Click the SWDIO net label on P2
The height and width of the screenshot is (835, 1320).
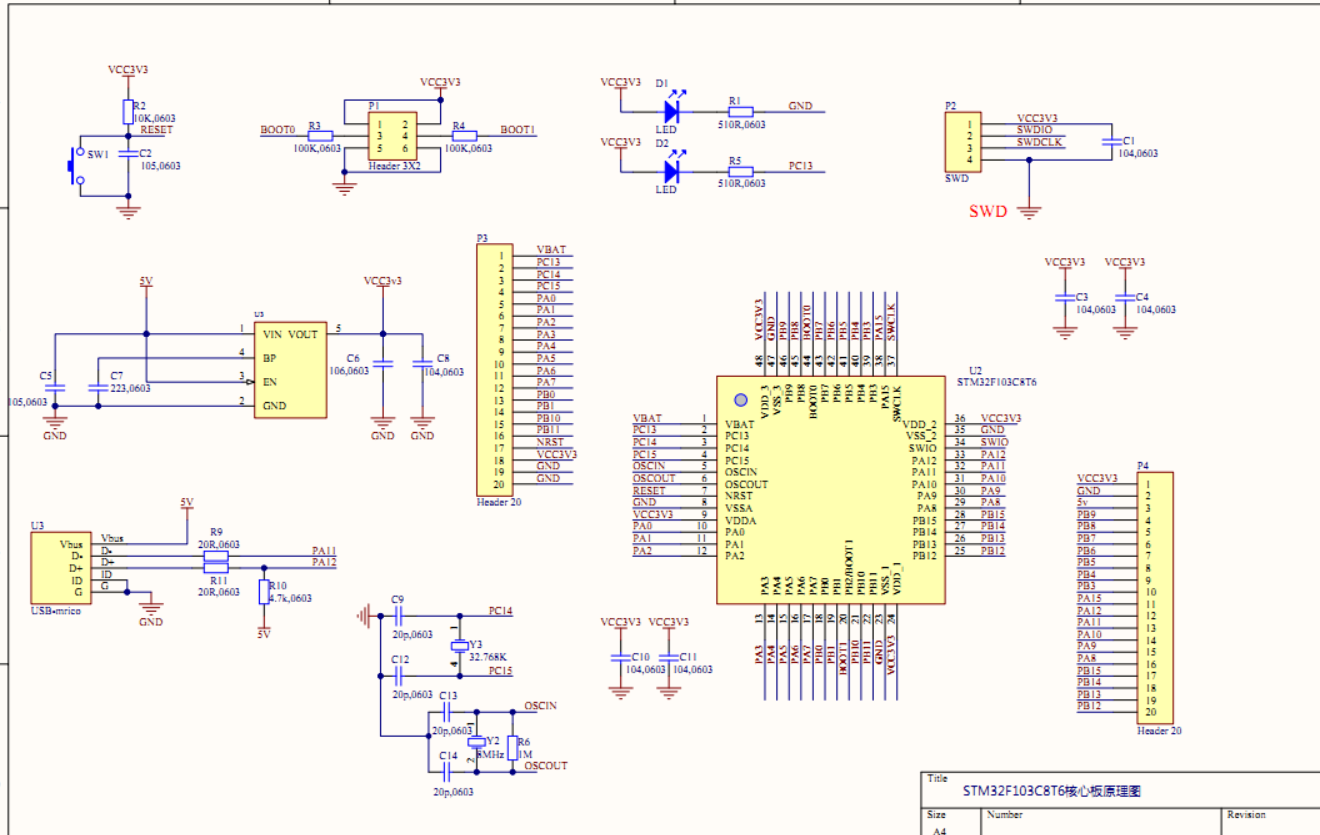click(x=1034, y=130)
